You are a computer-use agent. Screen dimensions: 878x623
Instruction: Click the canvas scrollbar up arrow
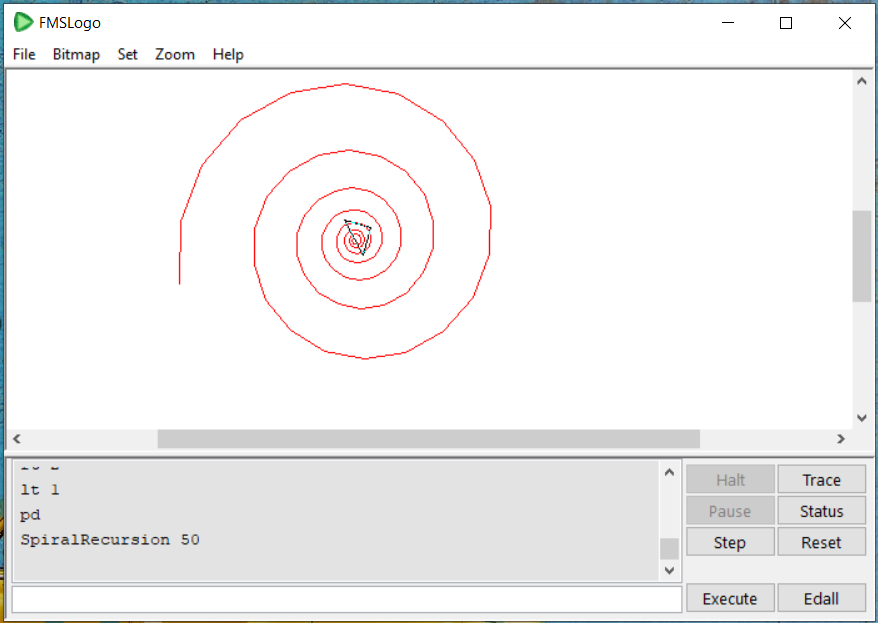tap(860, 80)
